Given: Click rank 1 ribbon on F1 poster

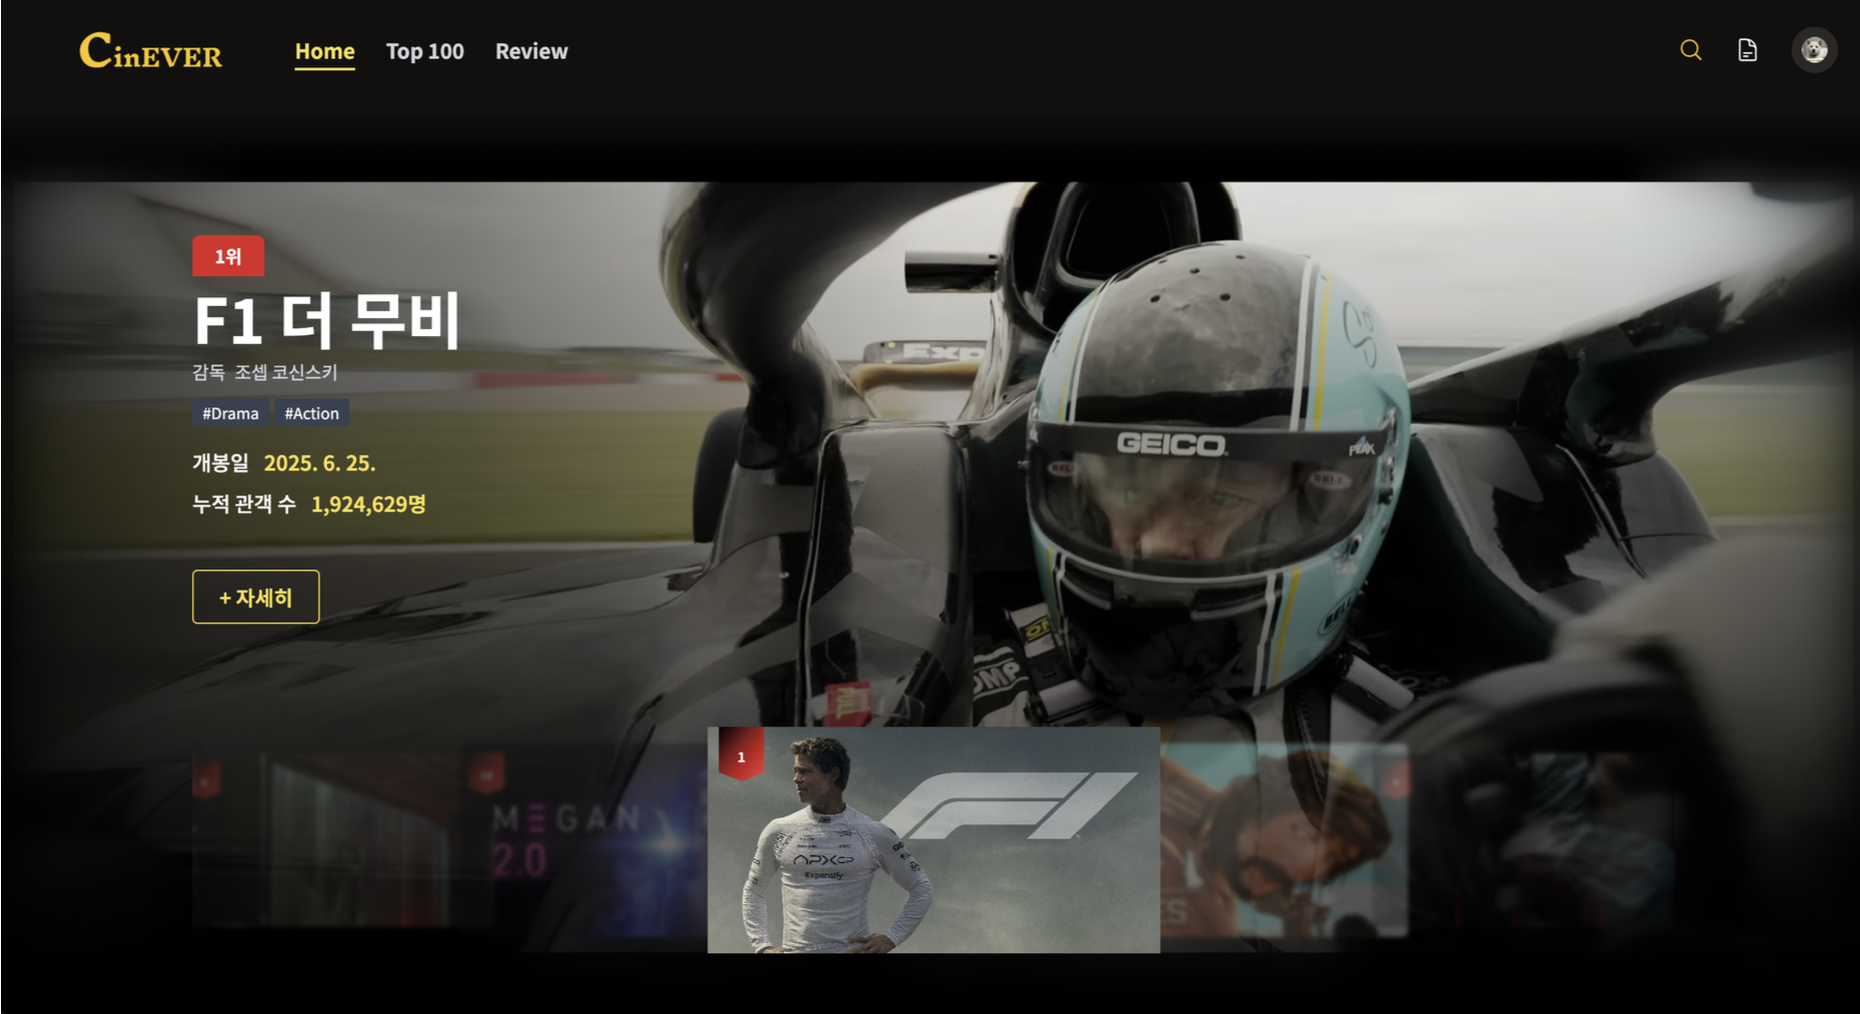Looking at the screenshot, I should 741,756.
